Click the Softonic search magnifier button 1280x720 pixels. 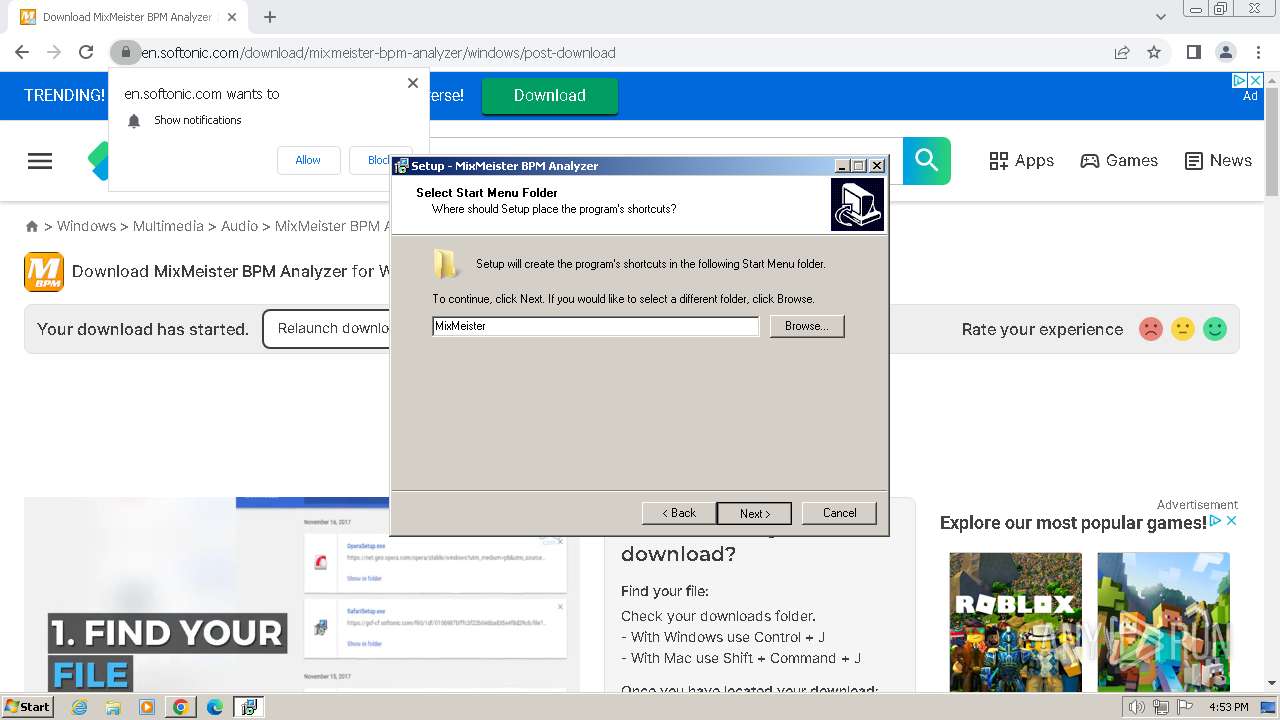(927, 160)
